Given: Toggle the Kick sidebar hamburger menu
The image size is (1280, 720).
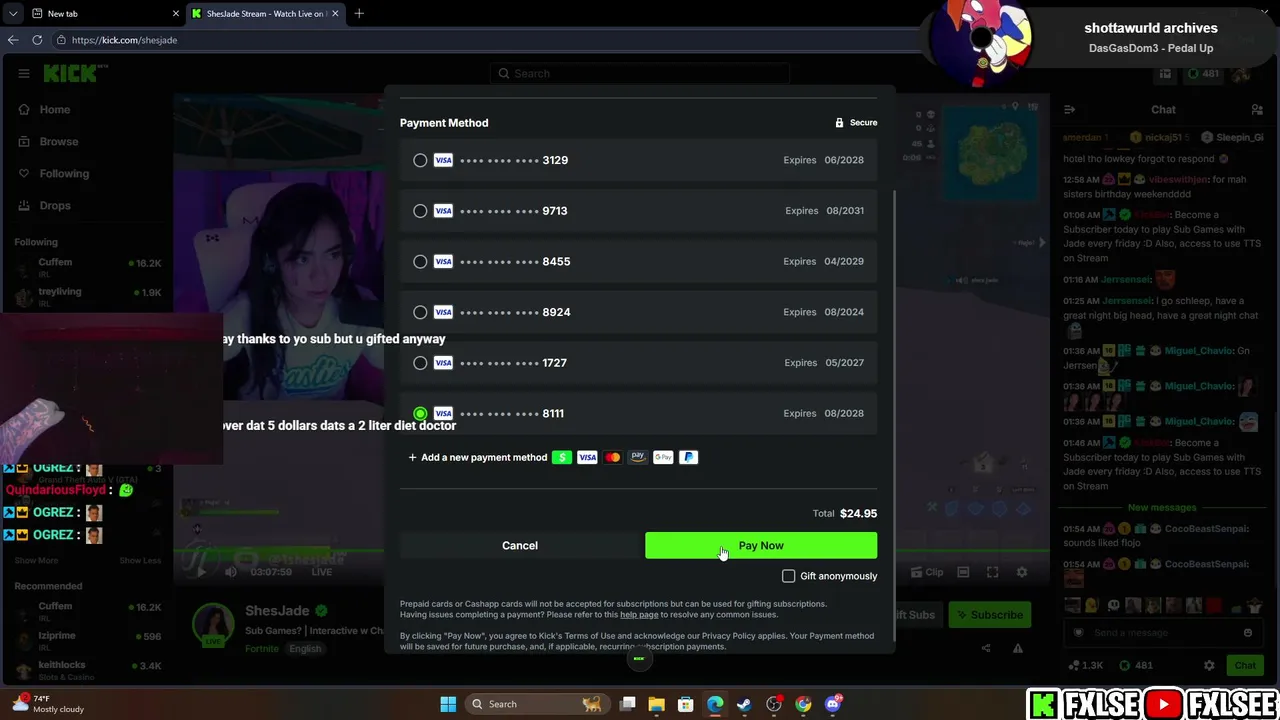Looking at the screenshot, I should click(x=23, y=73).
